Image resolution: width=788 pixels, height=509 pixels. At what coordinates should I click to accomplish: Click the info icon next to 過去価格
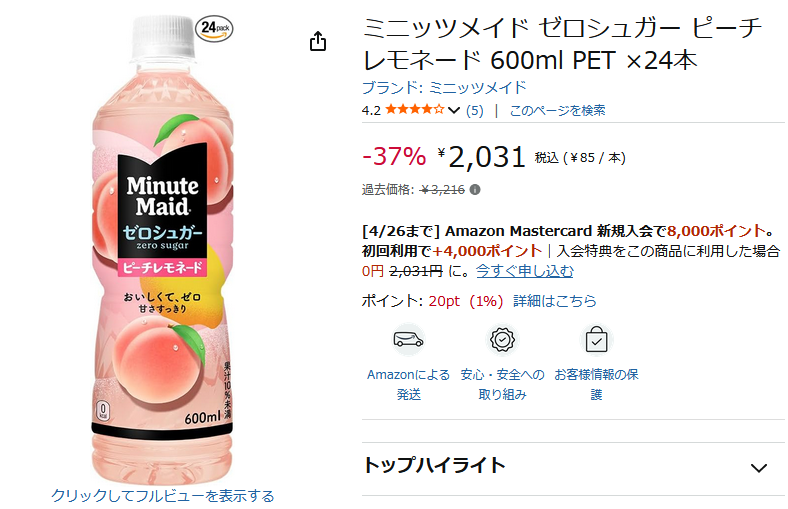[x=475, y=189]
